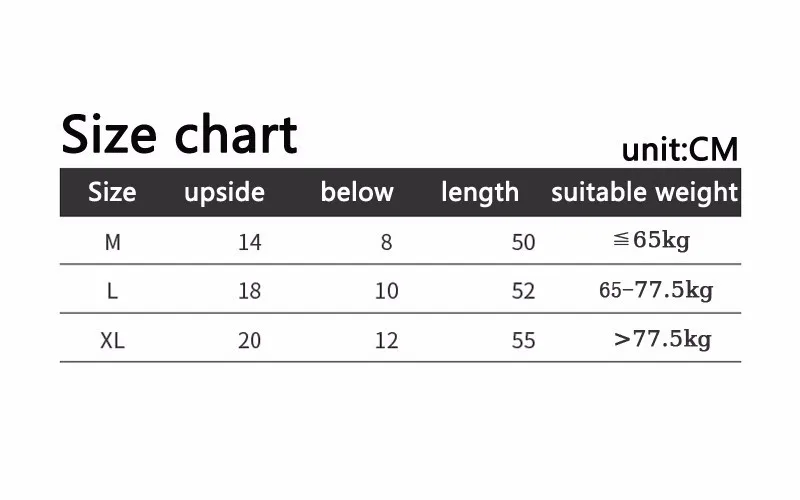The image size is (800, 500).
Task: Click the '≦65kg' weight cell
Action: [x=652, y=240]
